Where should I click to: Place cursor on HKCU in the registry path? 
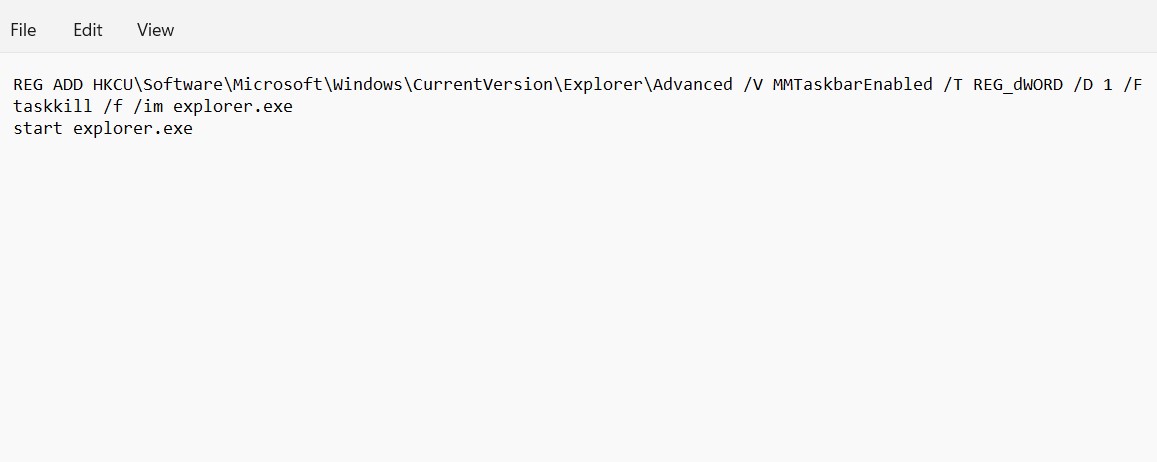[x=112, y=84]
